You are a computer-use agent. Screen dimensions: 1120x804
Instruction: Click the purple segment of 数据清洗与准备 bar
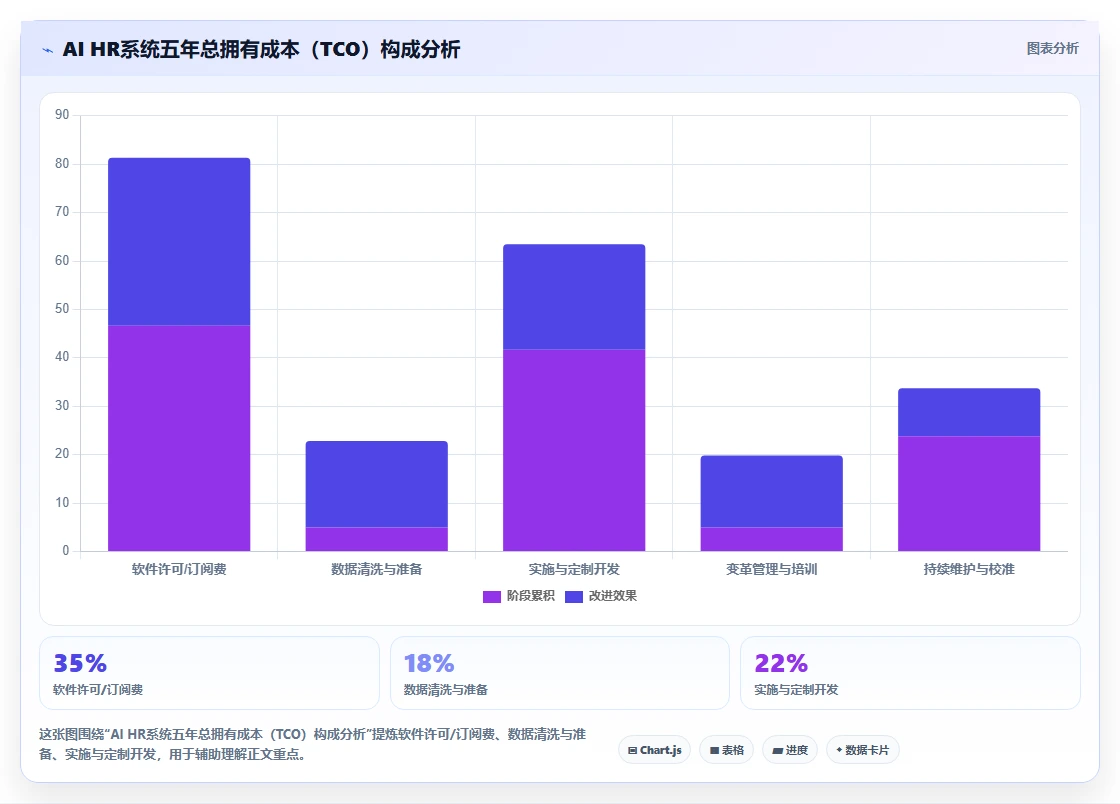376,539
